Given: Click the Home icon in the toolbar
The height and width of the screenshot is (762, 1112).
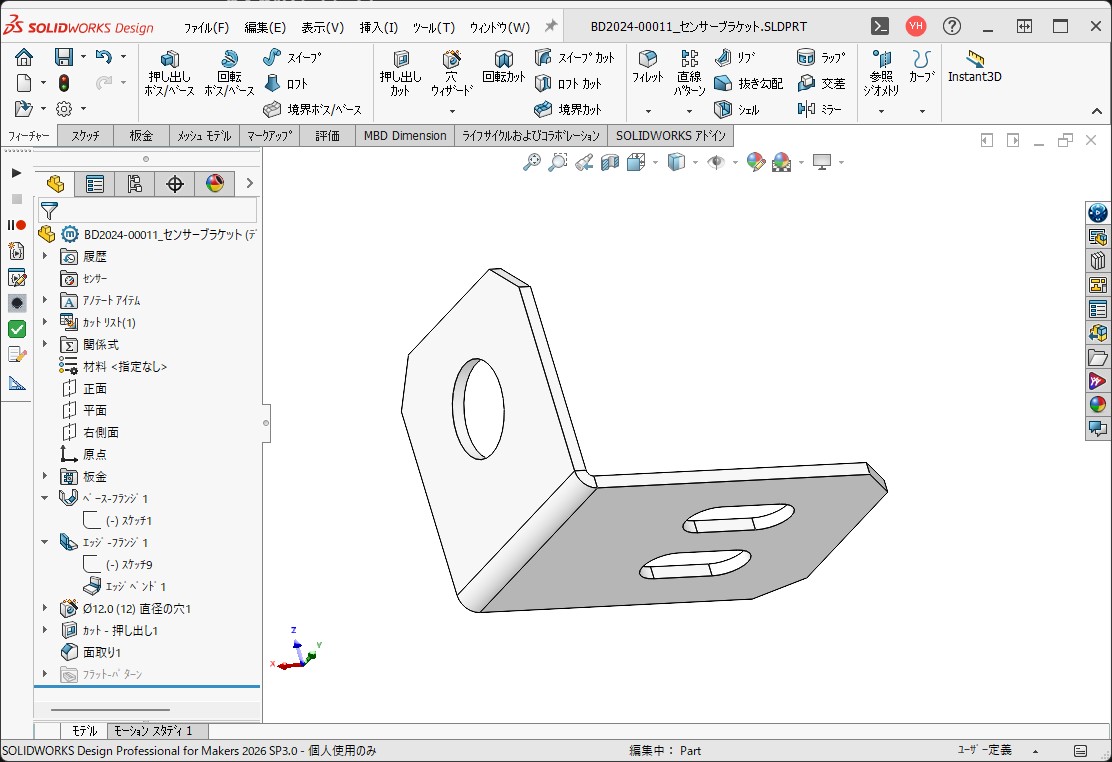Looking at the screenshot, I should pos(24,57).
